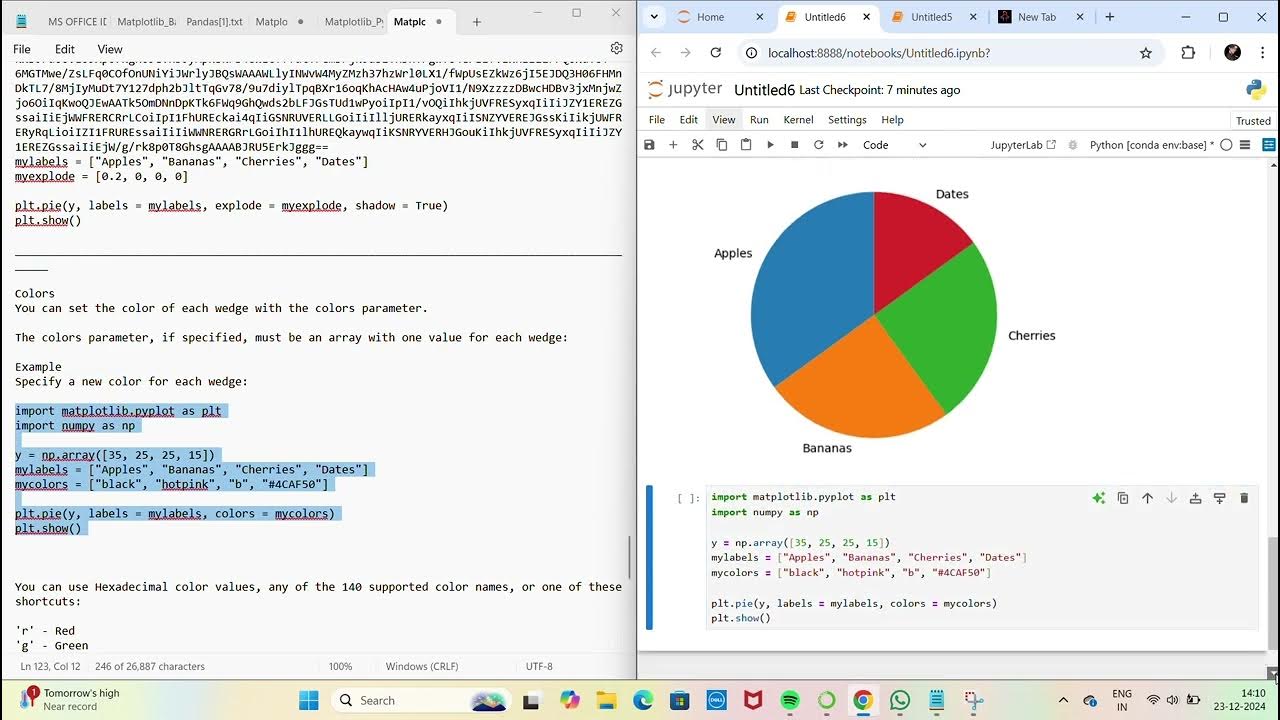Go back in Chrome

(656, 53)
